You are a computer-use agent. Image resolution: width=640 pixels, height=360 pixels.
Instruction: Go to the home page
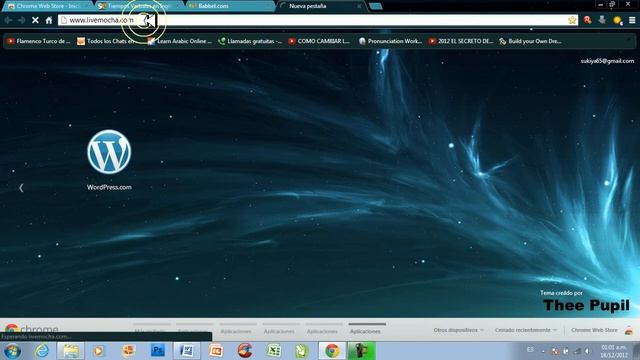(49, 20)
